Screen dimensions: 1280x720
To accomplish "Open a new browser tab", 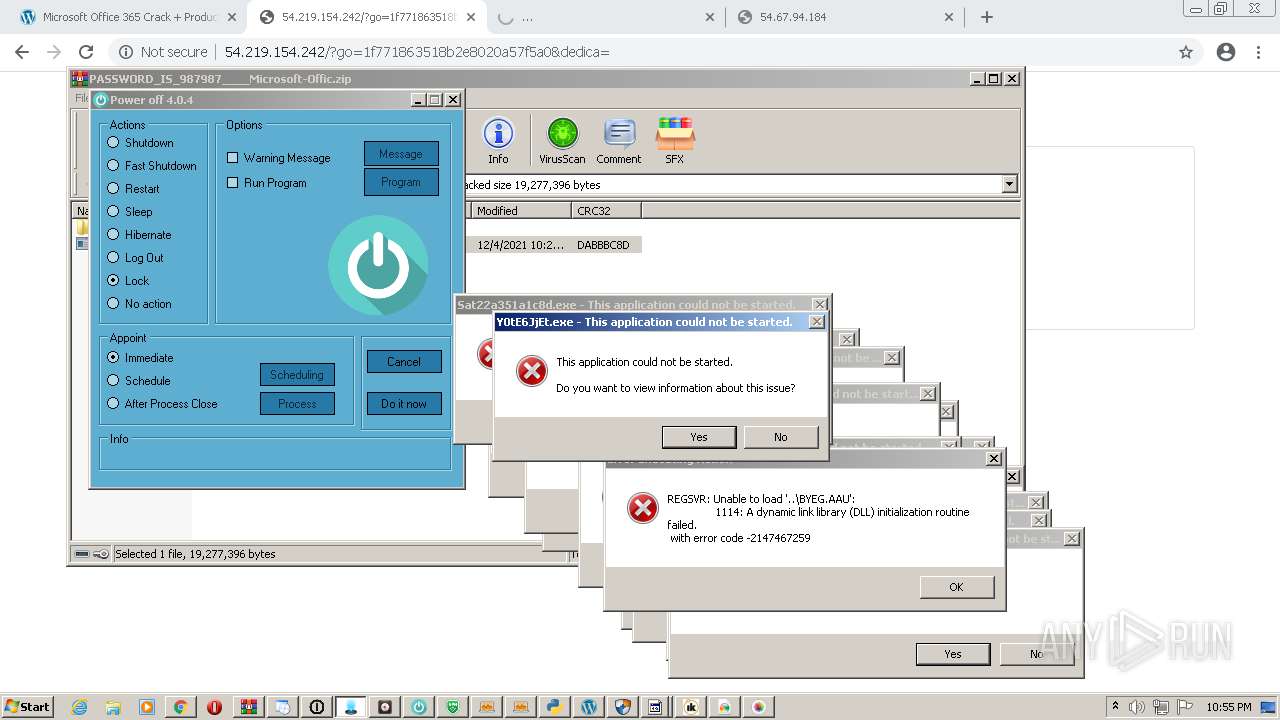I will click(987, 17).
